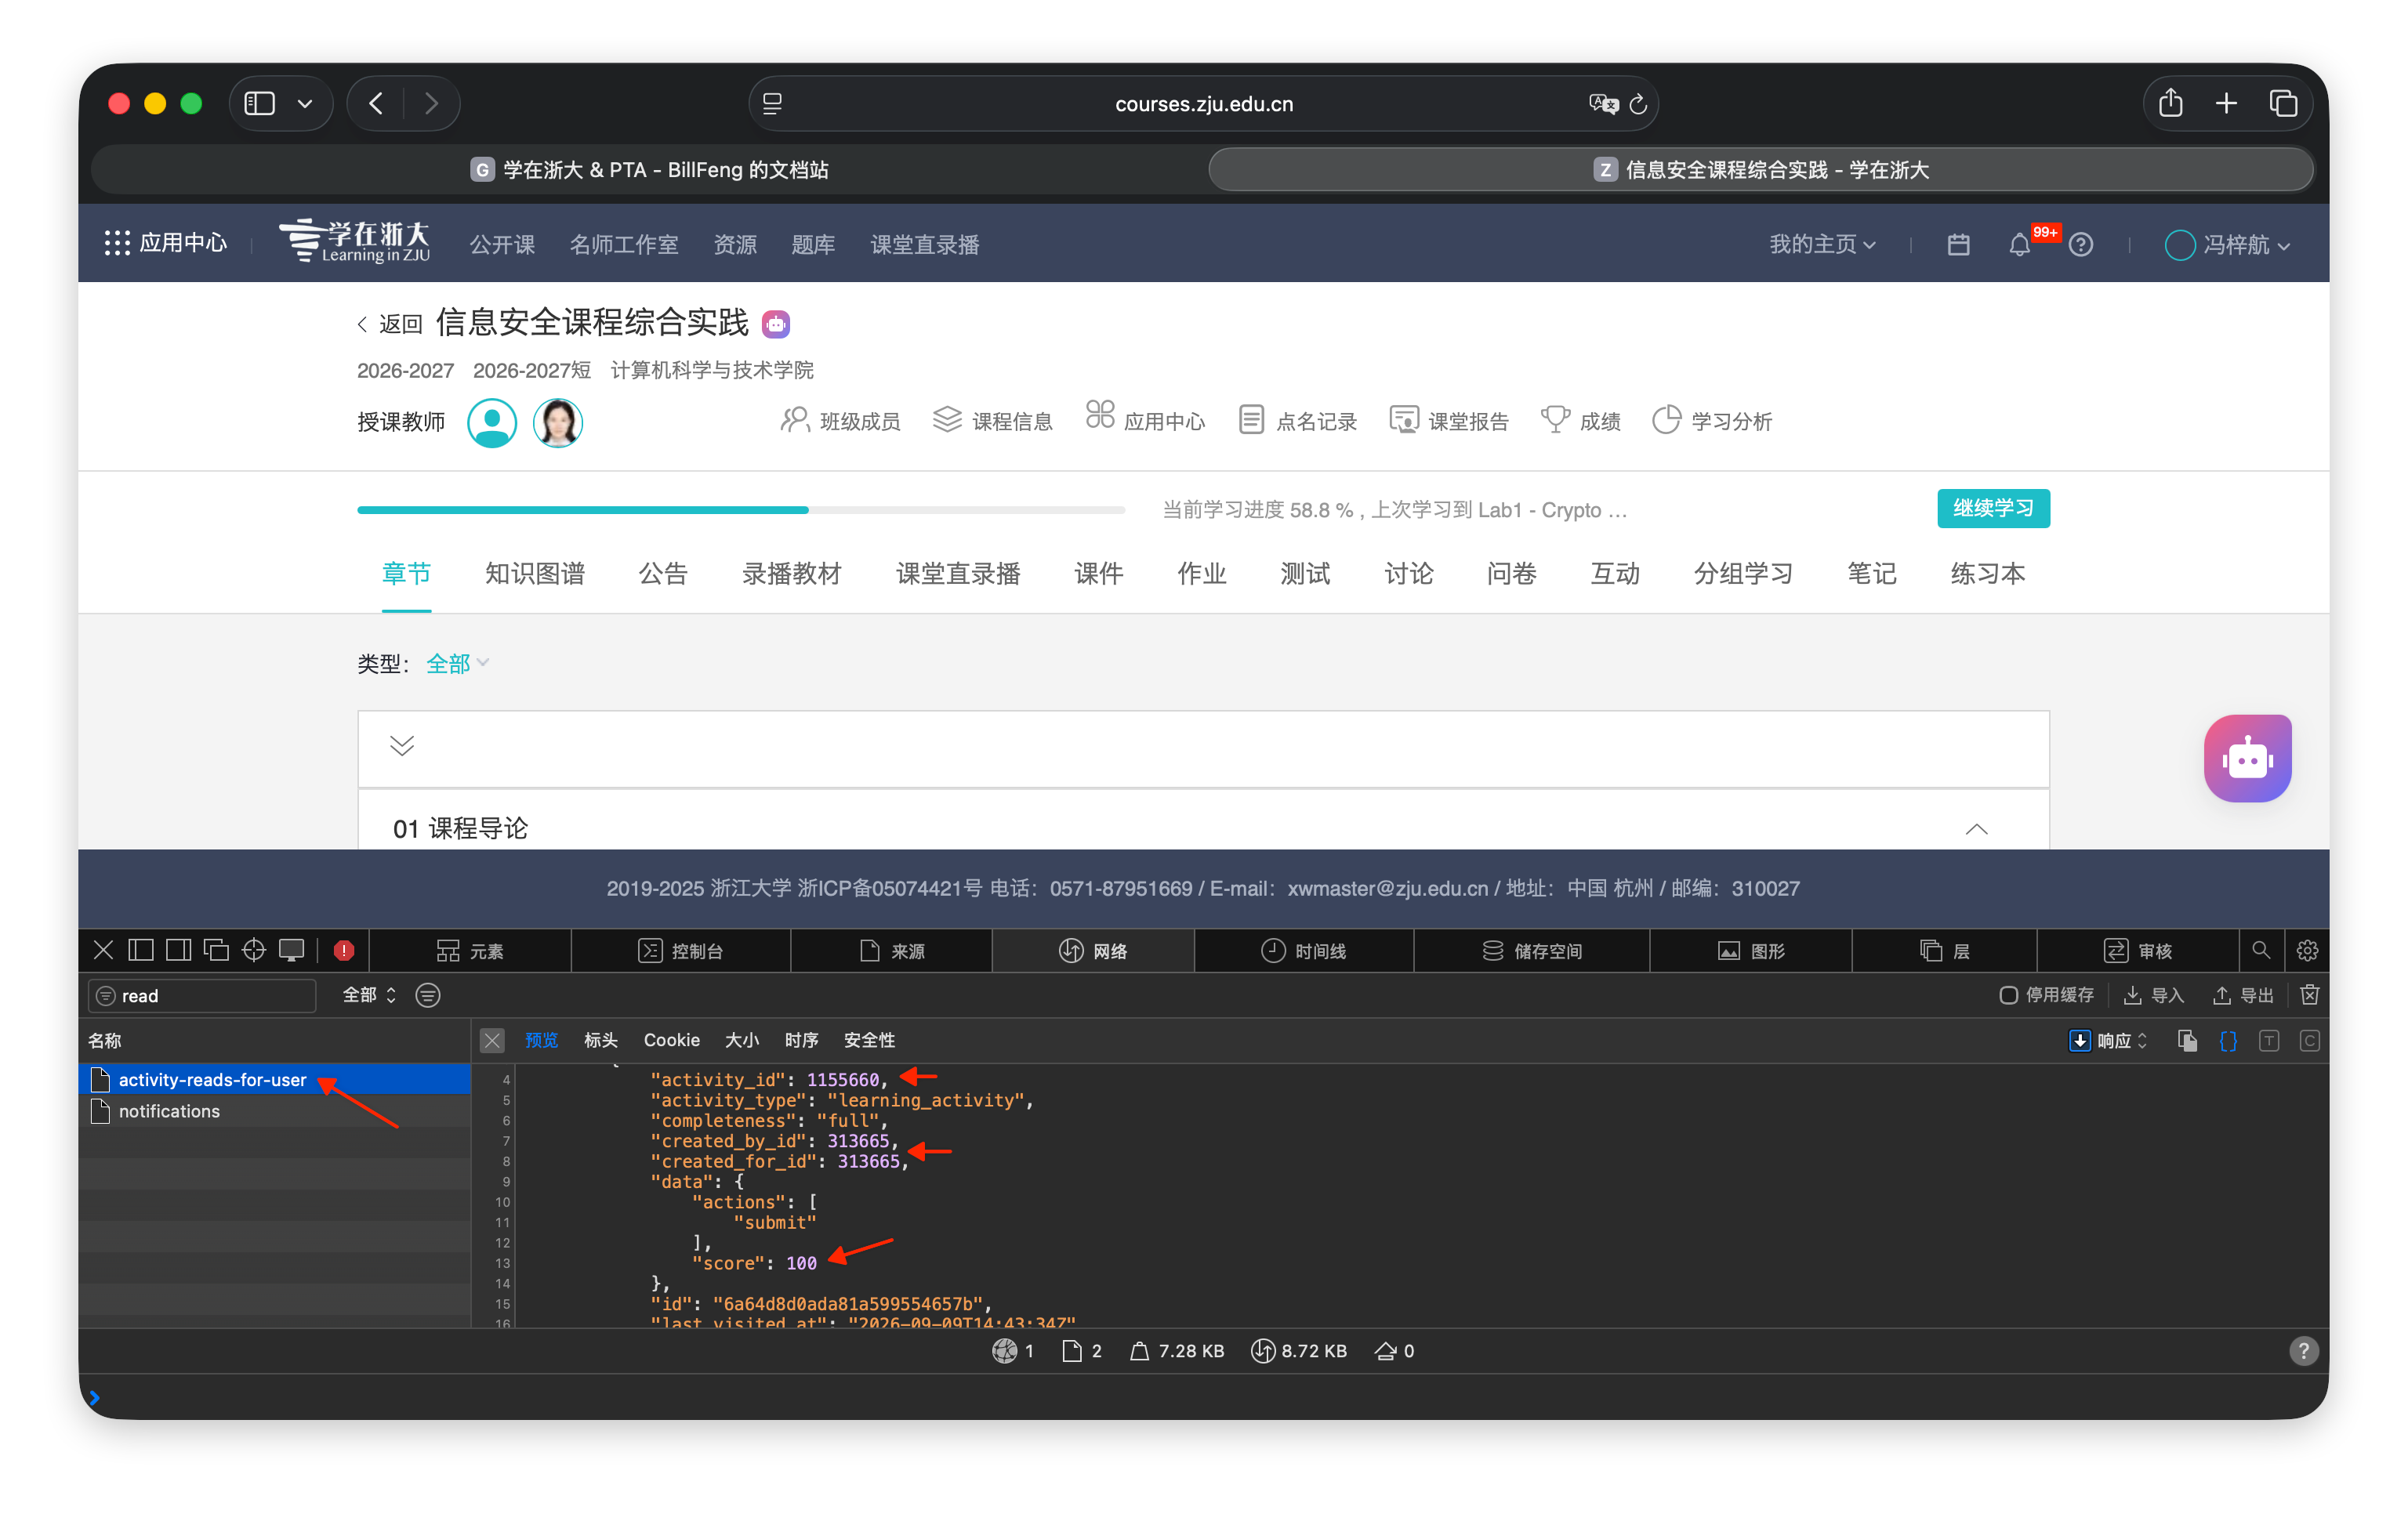This screenshot has height=1514, width=2408.
Task: Click the trash icon to clear network log
Action: [x=2309, y=995]
